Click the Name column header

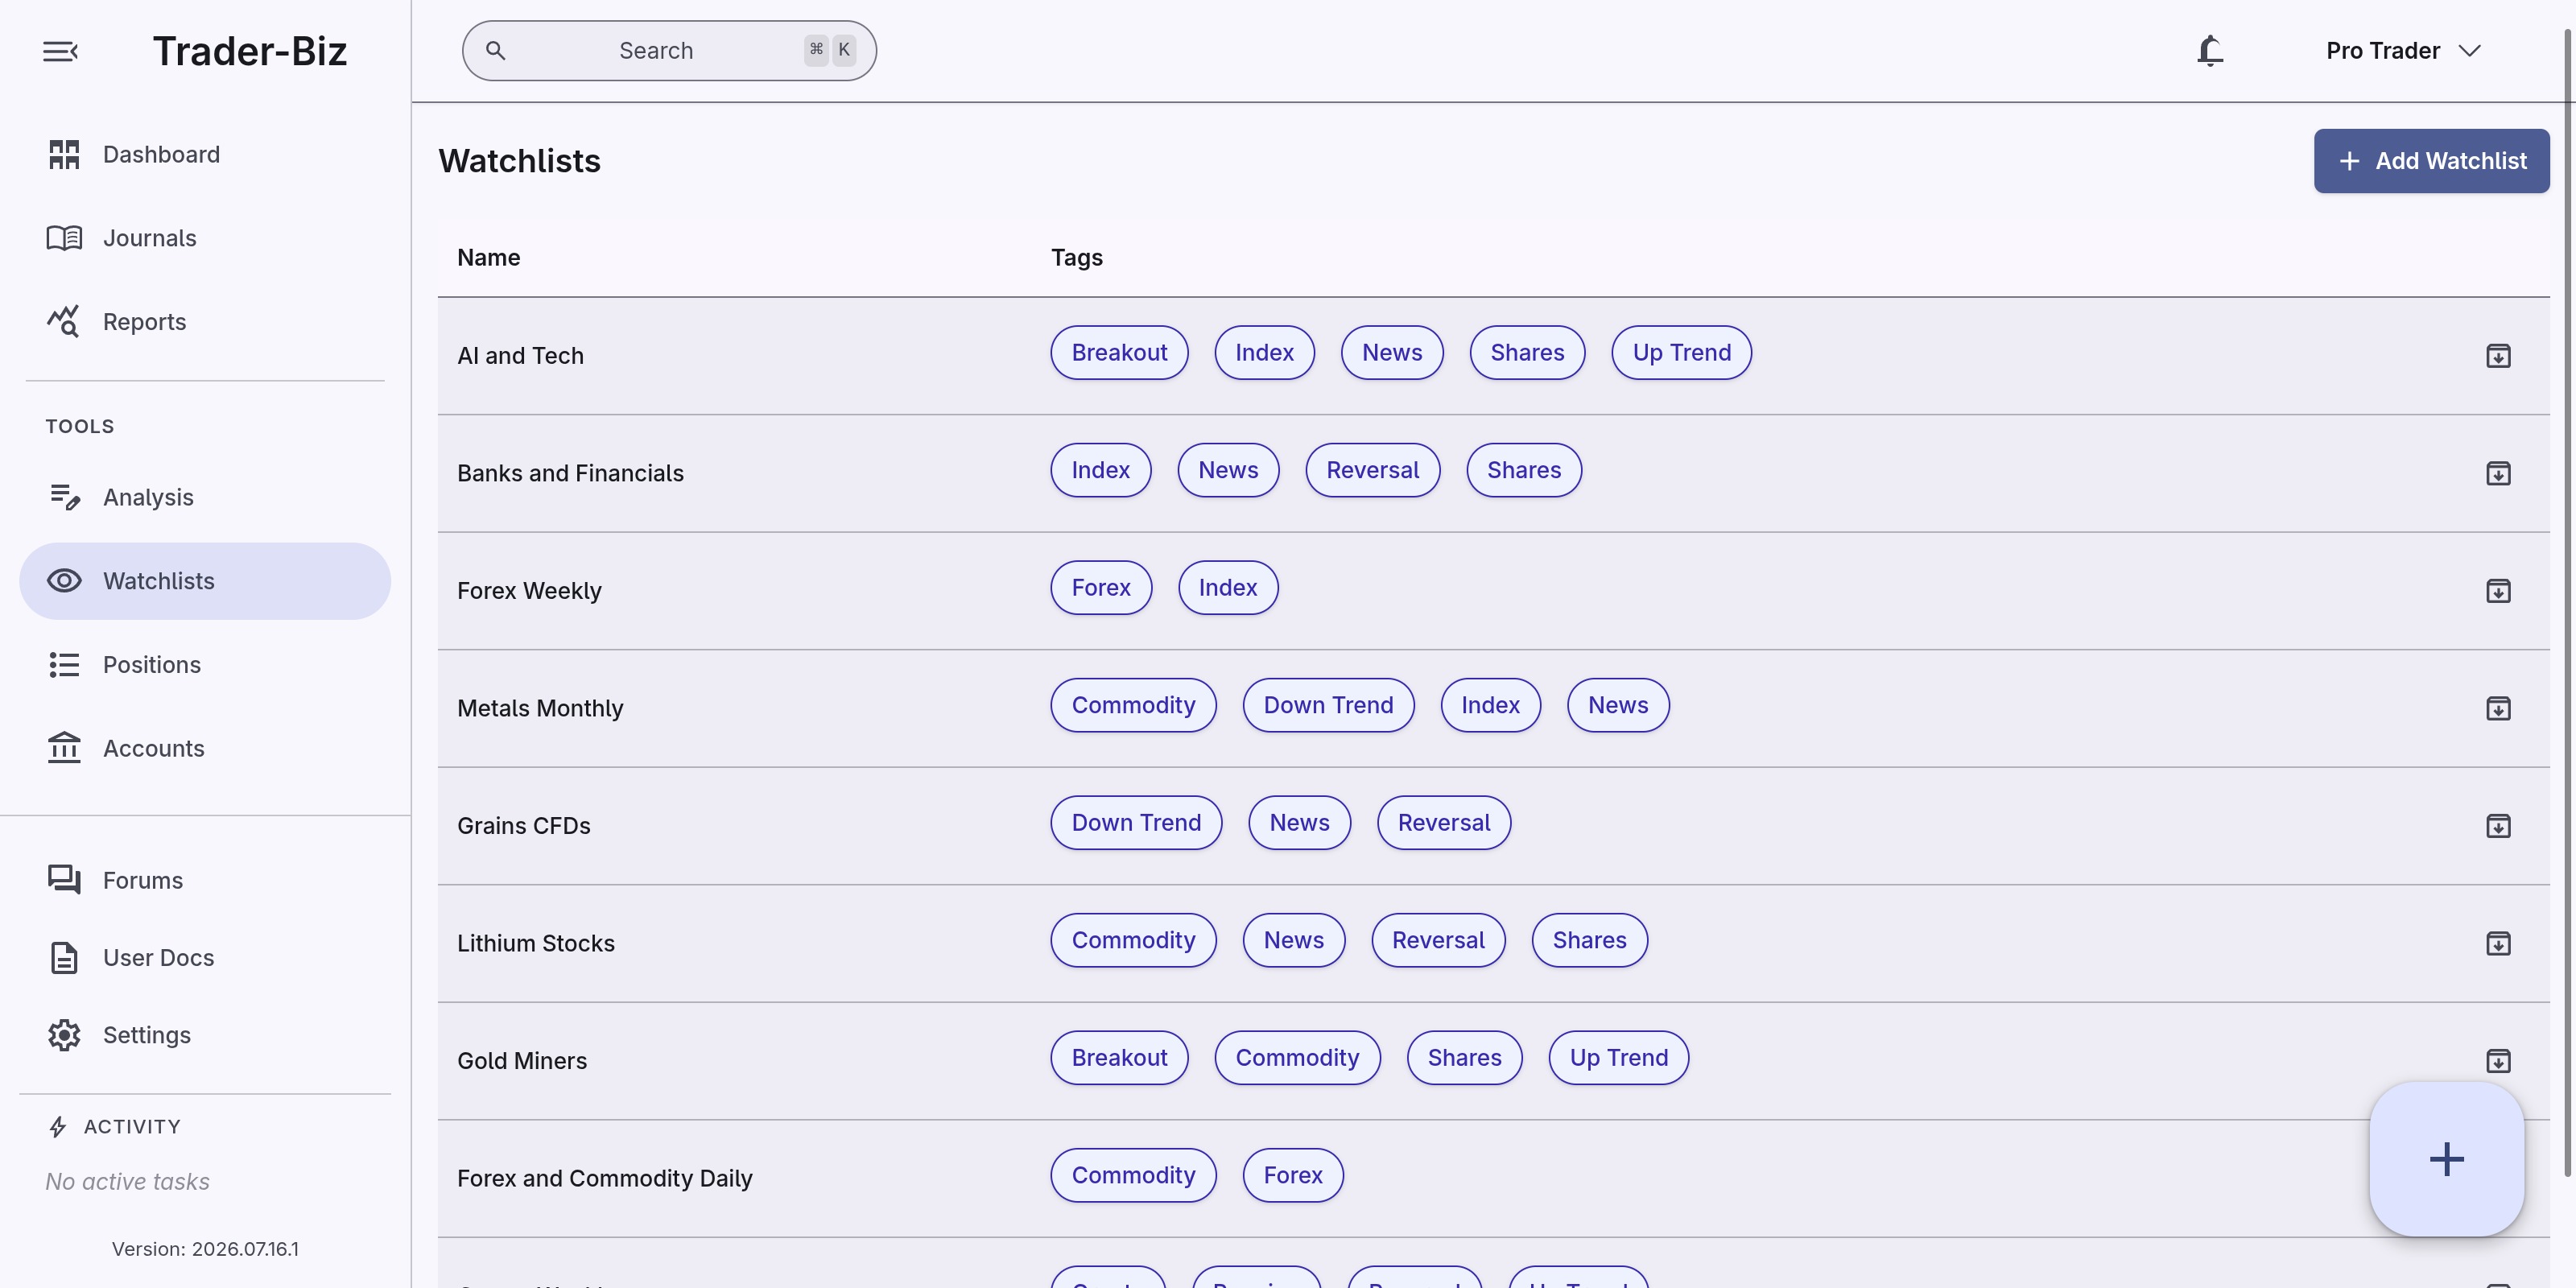coord(488,258)
